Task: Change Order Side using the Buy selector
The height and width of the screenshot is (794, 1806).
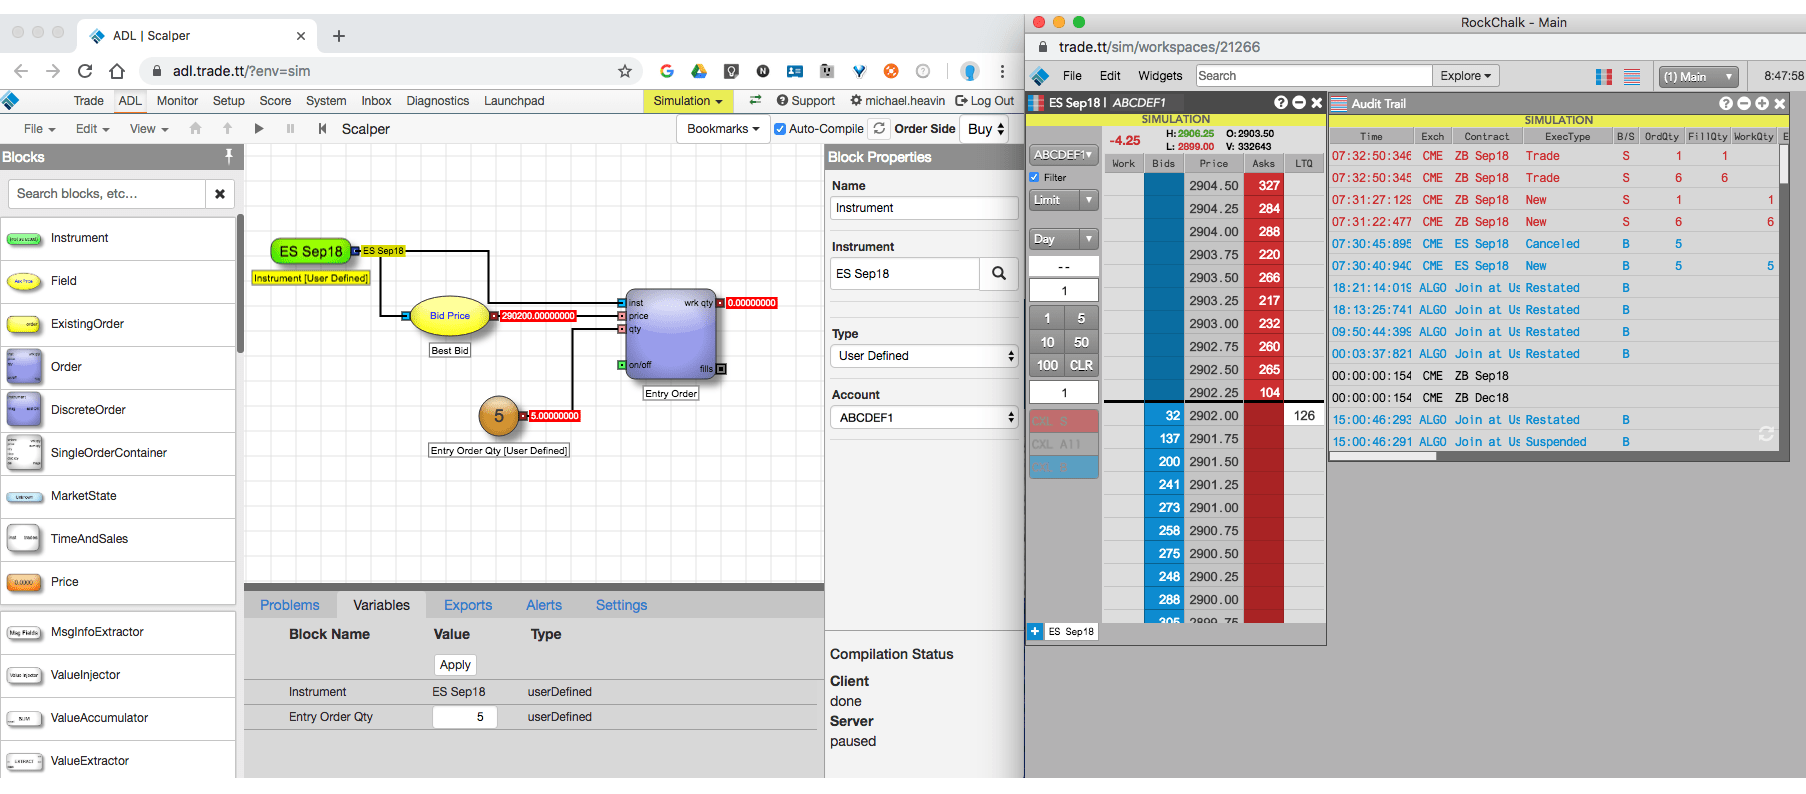Action: (x=985, y=129)
